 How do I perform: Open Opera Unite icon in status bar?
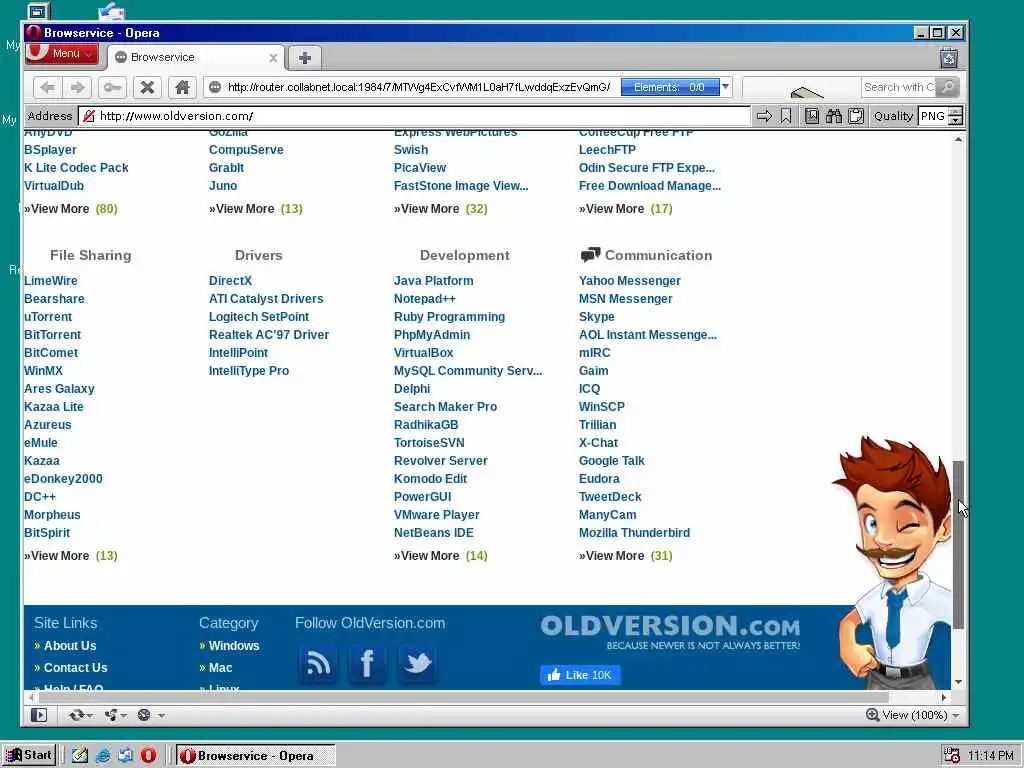111,715
